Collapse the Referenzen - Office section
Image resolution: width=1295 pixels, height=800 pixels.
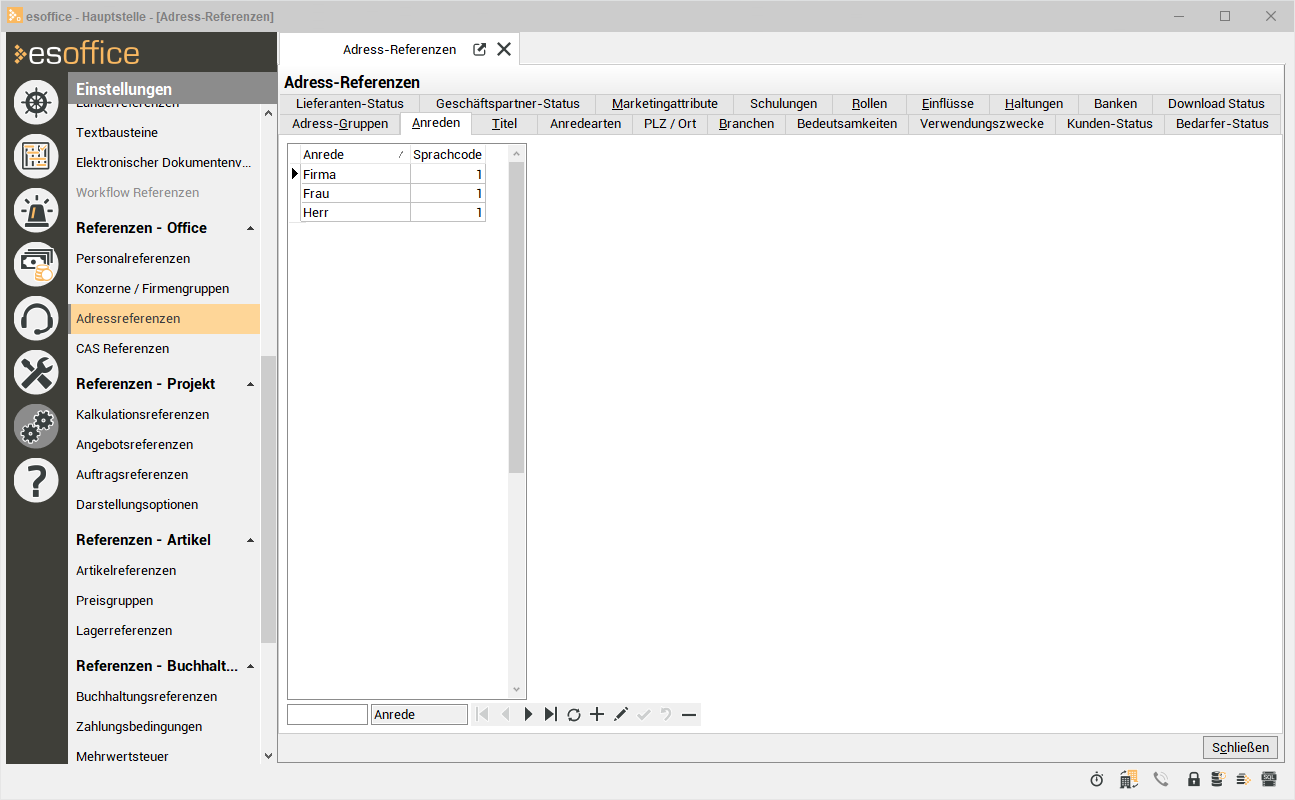pos(250,228)
